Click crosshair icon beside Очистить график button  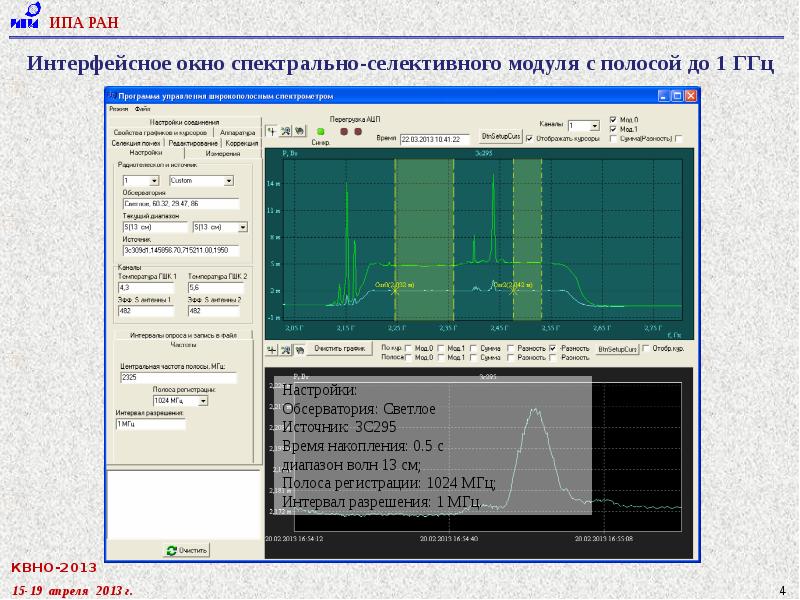click(270, 350)
